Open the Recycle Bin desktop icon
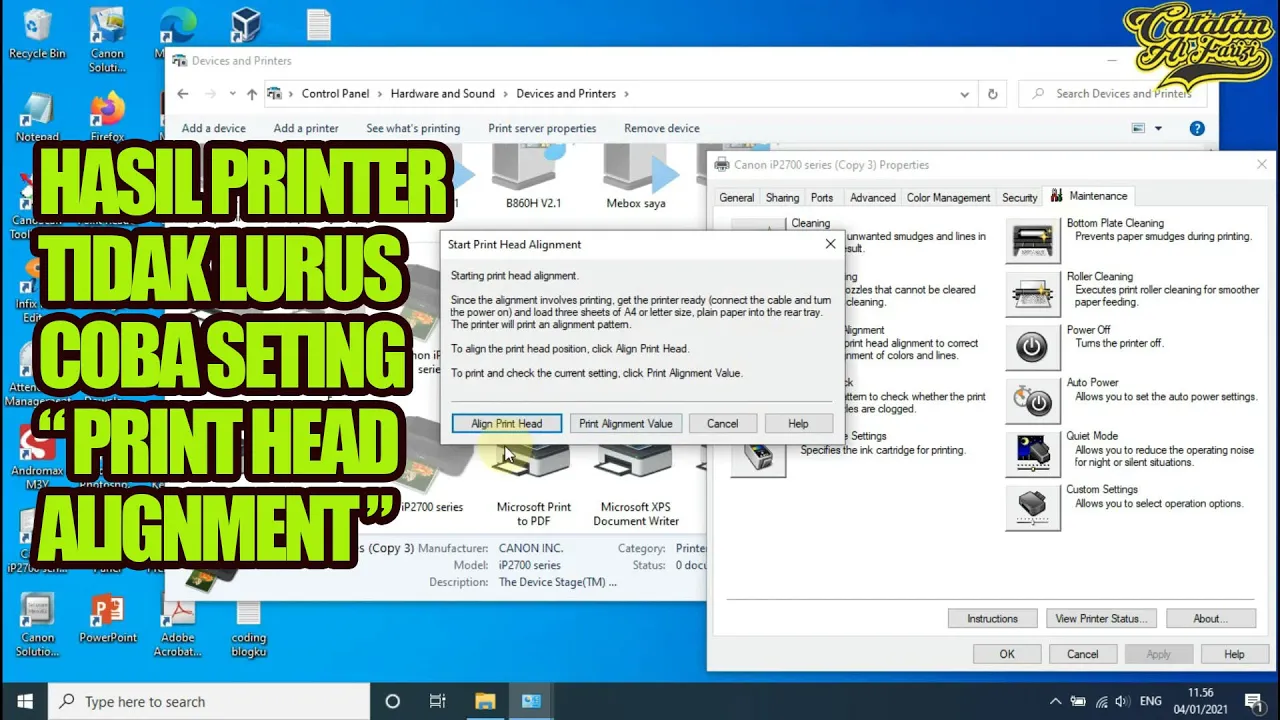This screenshot has width=1280, height=720. [x=37, y=34]
